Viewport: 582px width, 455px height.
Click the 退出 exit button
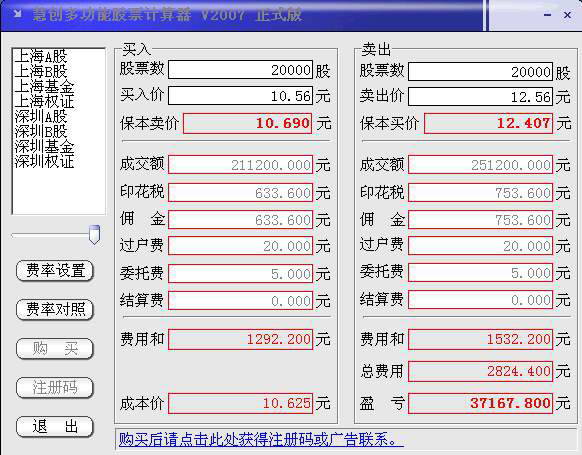[x=55, y=426]
